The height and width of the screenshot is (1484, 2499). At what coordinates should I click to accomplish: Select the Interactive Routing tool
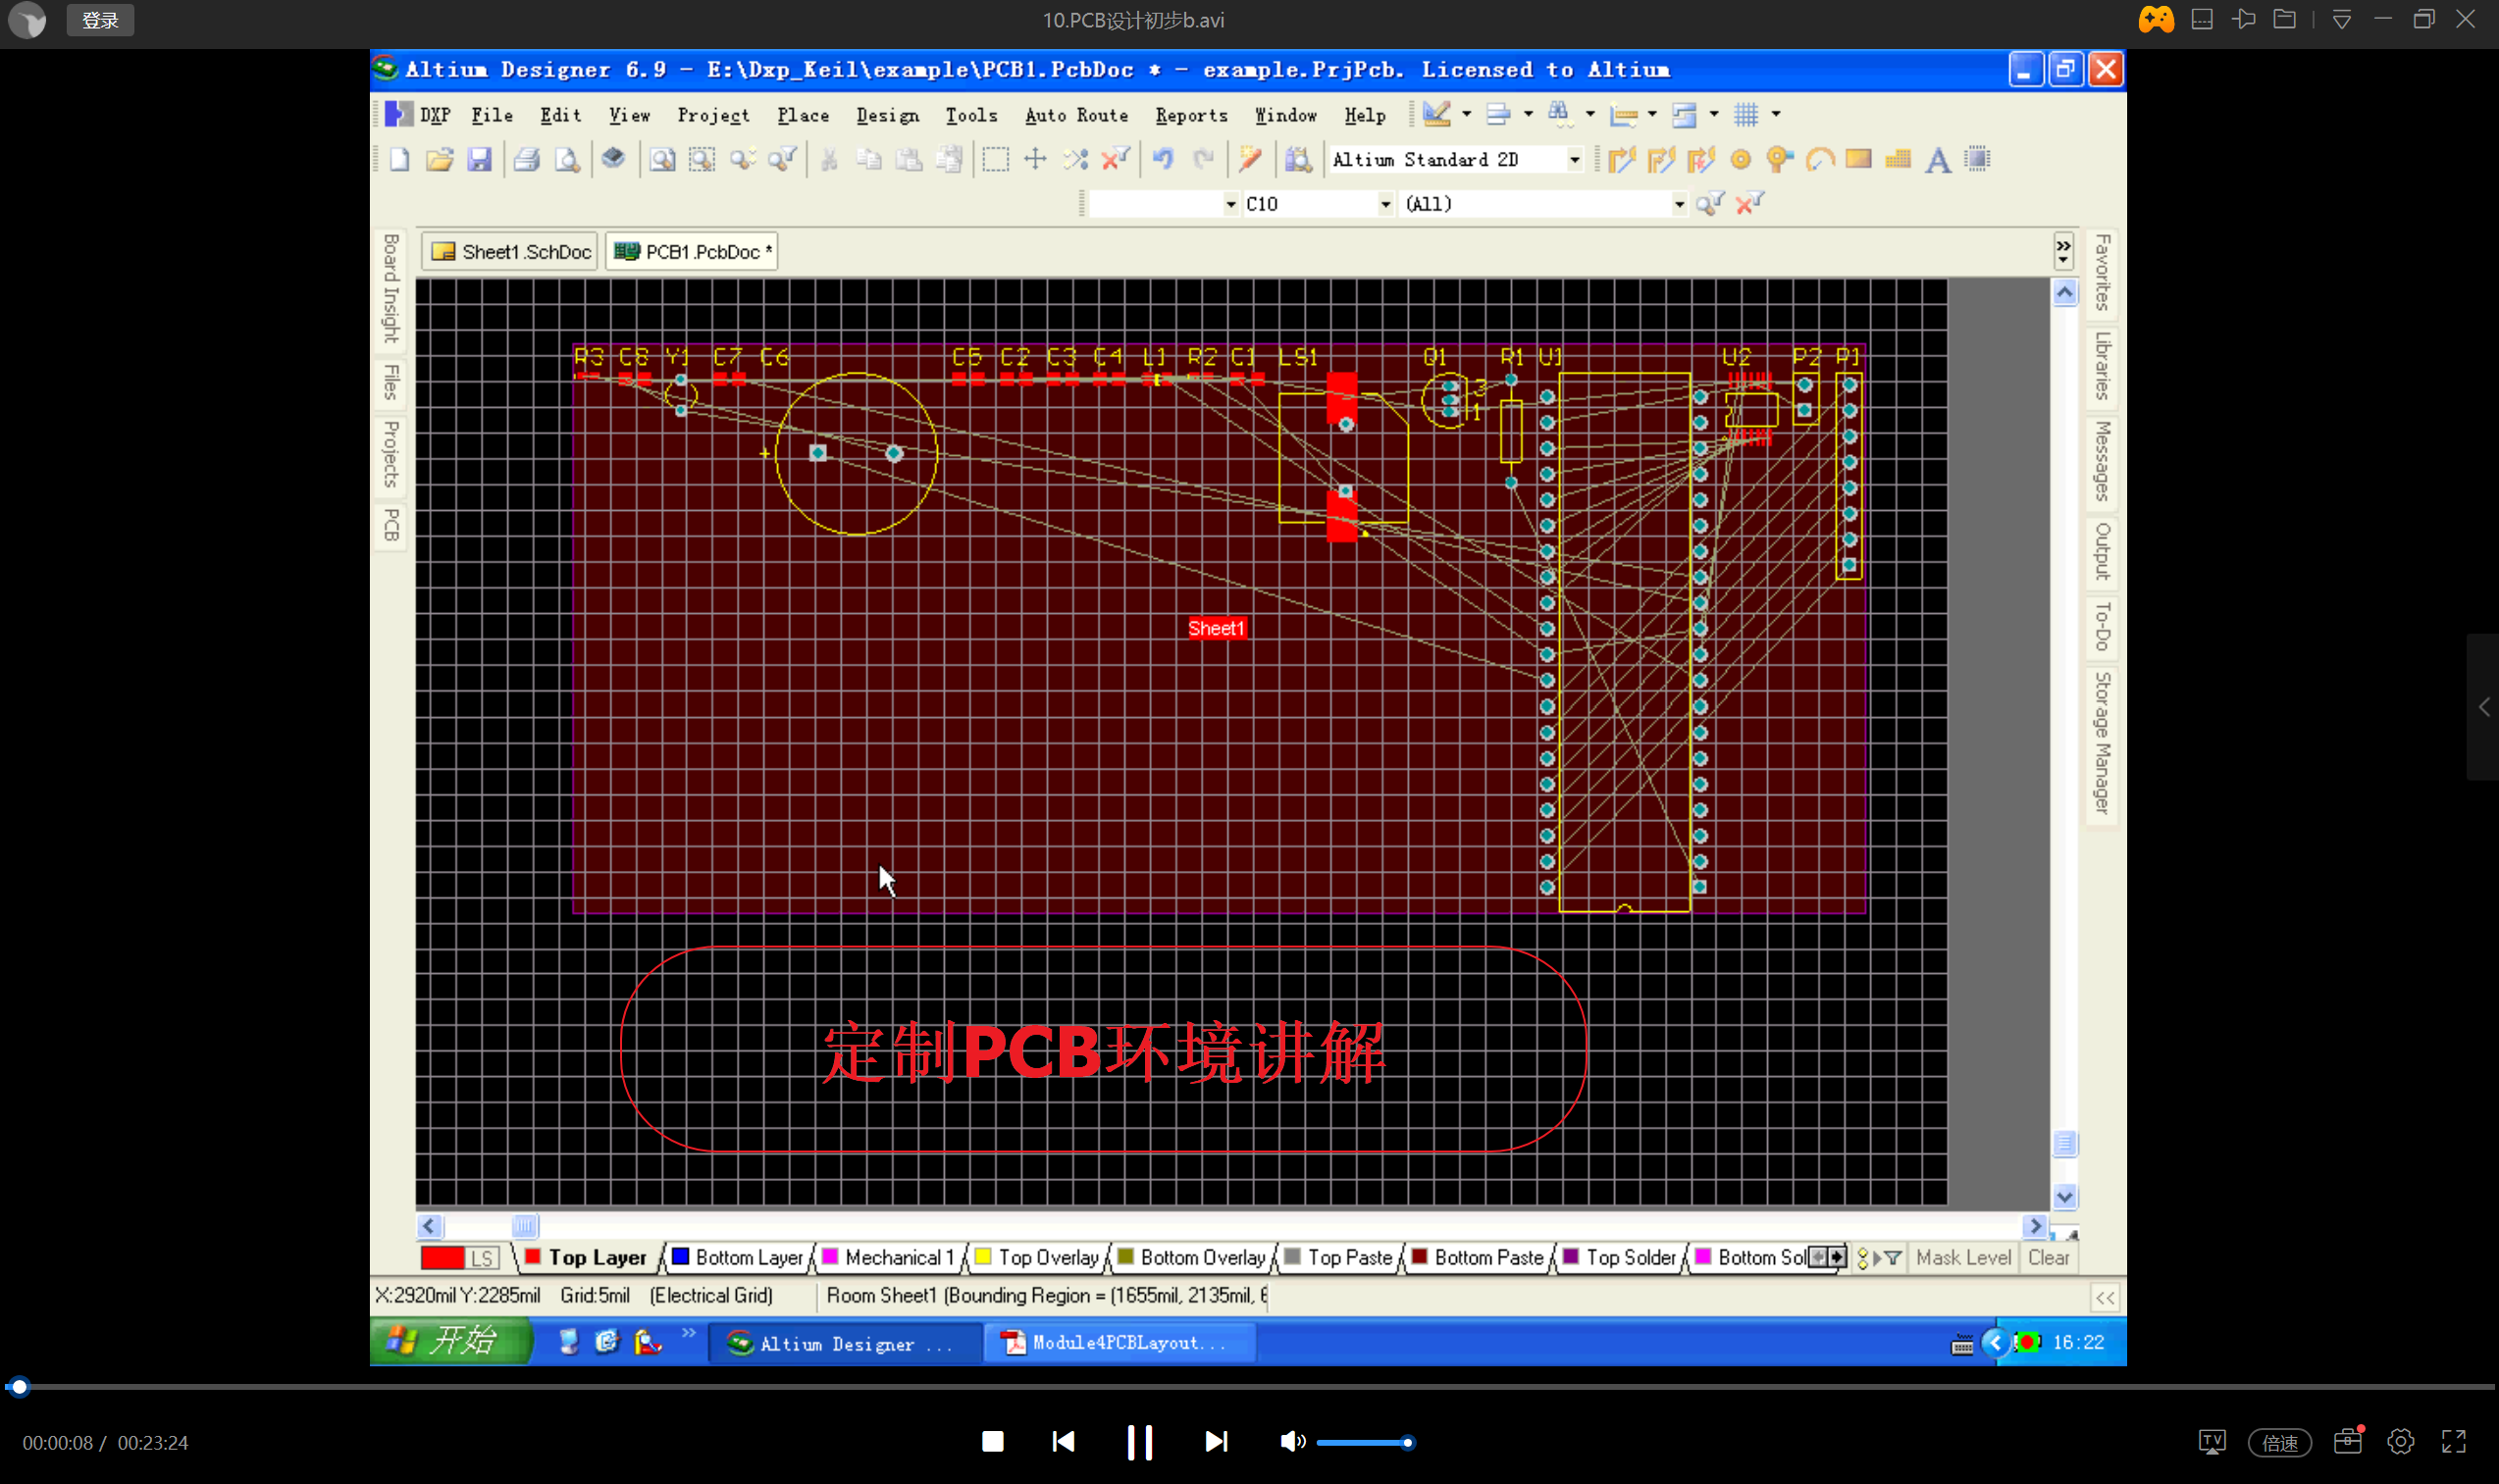1622,159
